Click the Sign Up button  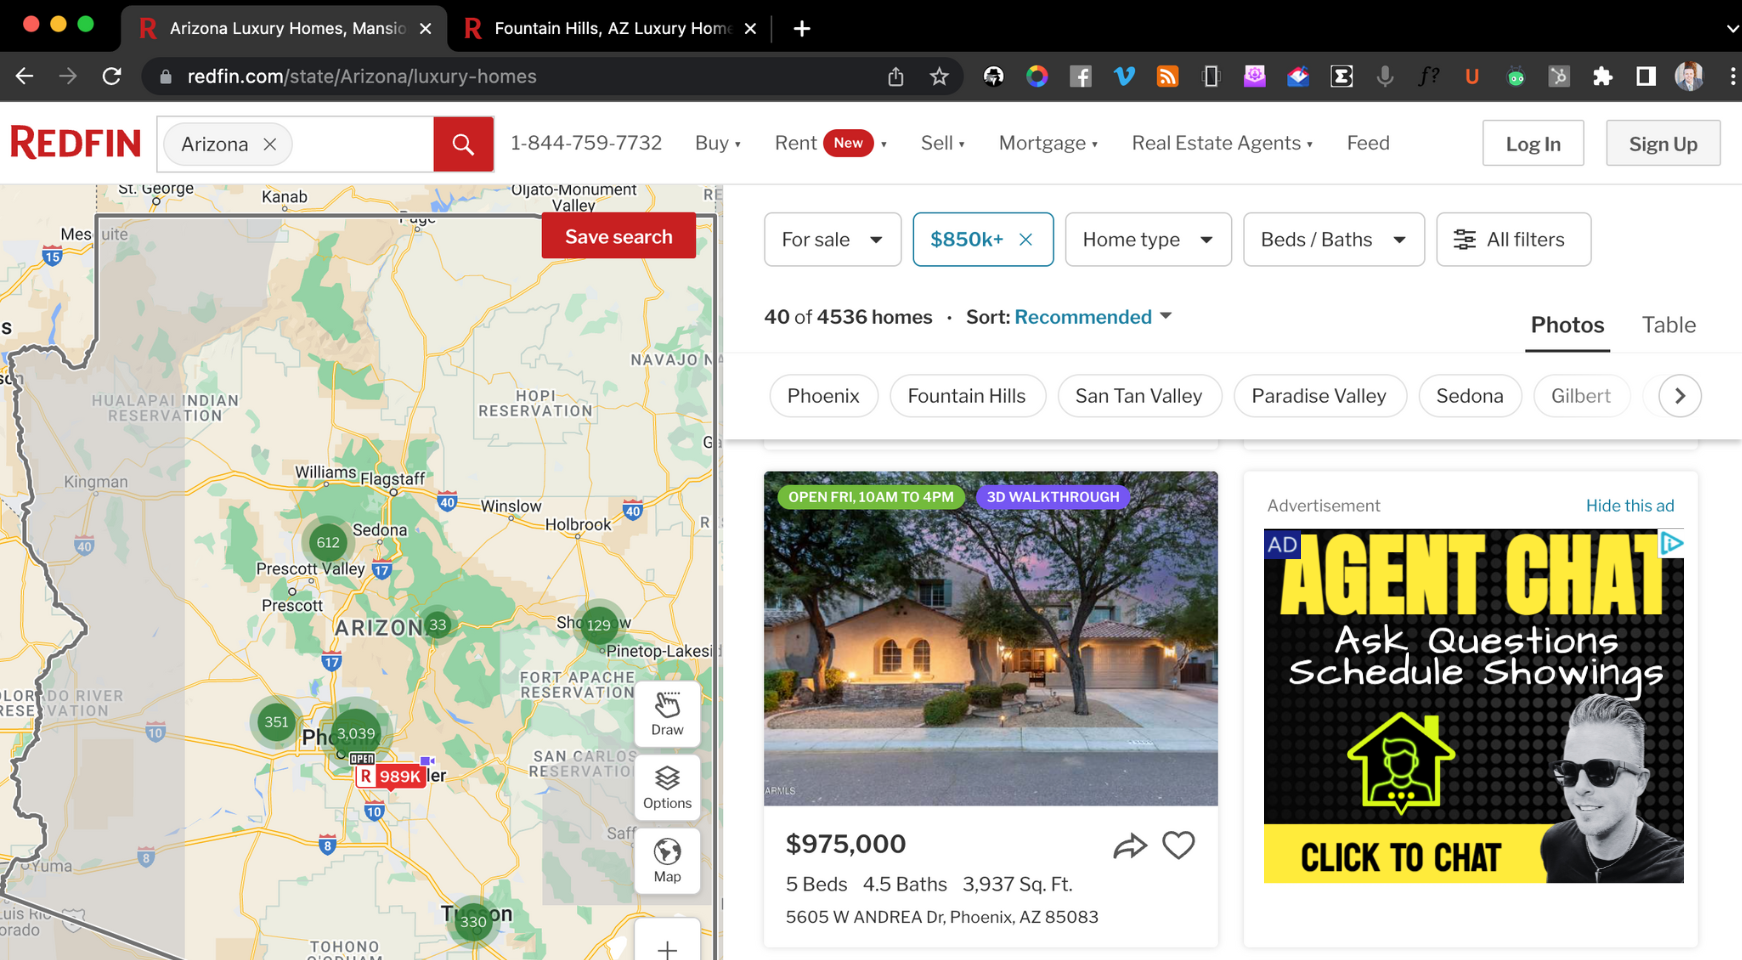[1662, 143]
